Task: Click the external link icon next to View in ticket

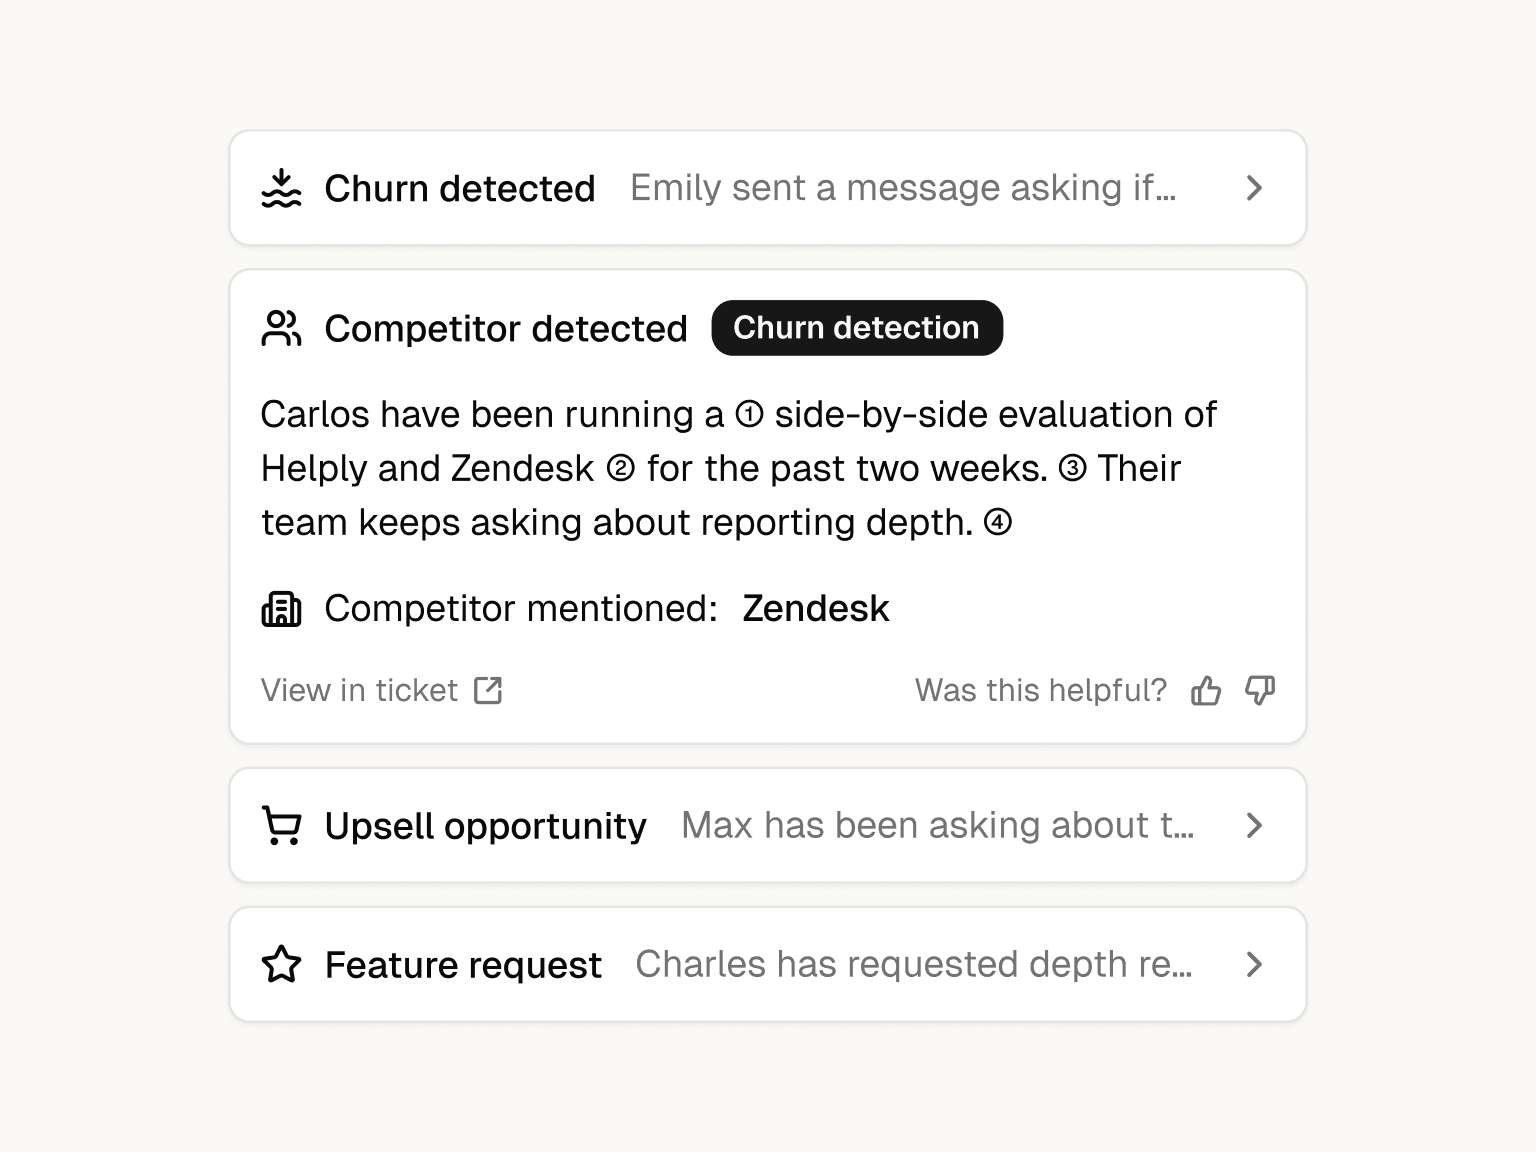Action: (x=488, y=690)
